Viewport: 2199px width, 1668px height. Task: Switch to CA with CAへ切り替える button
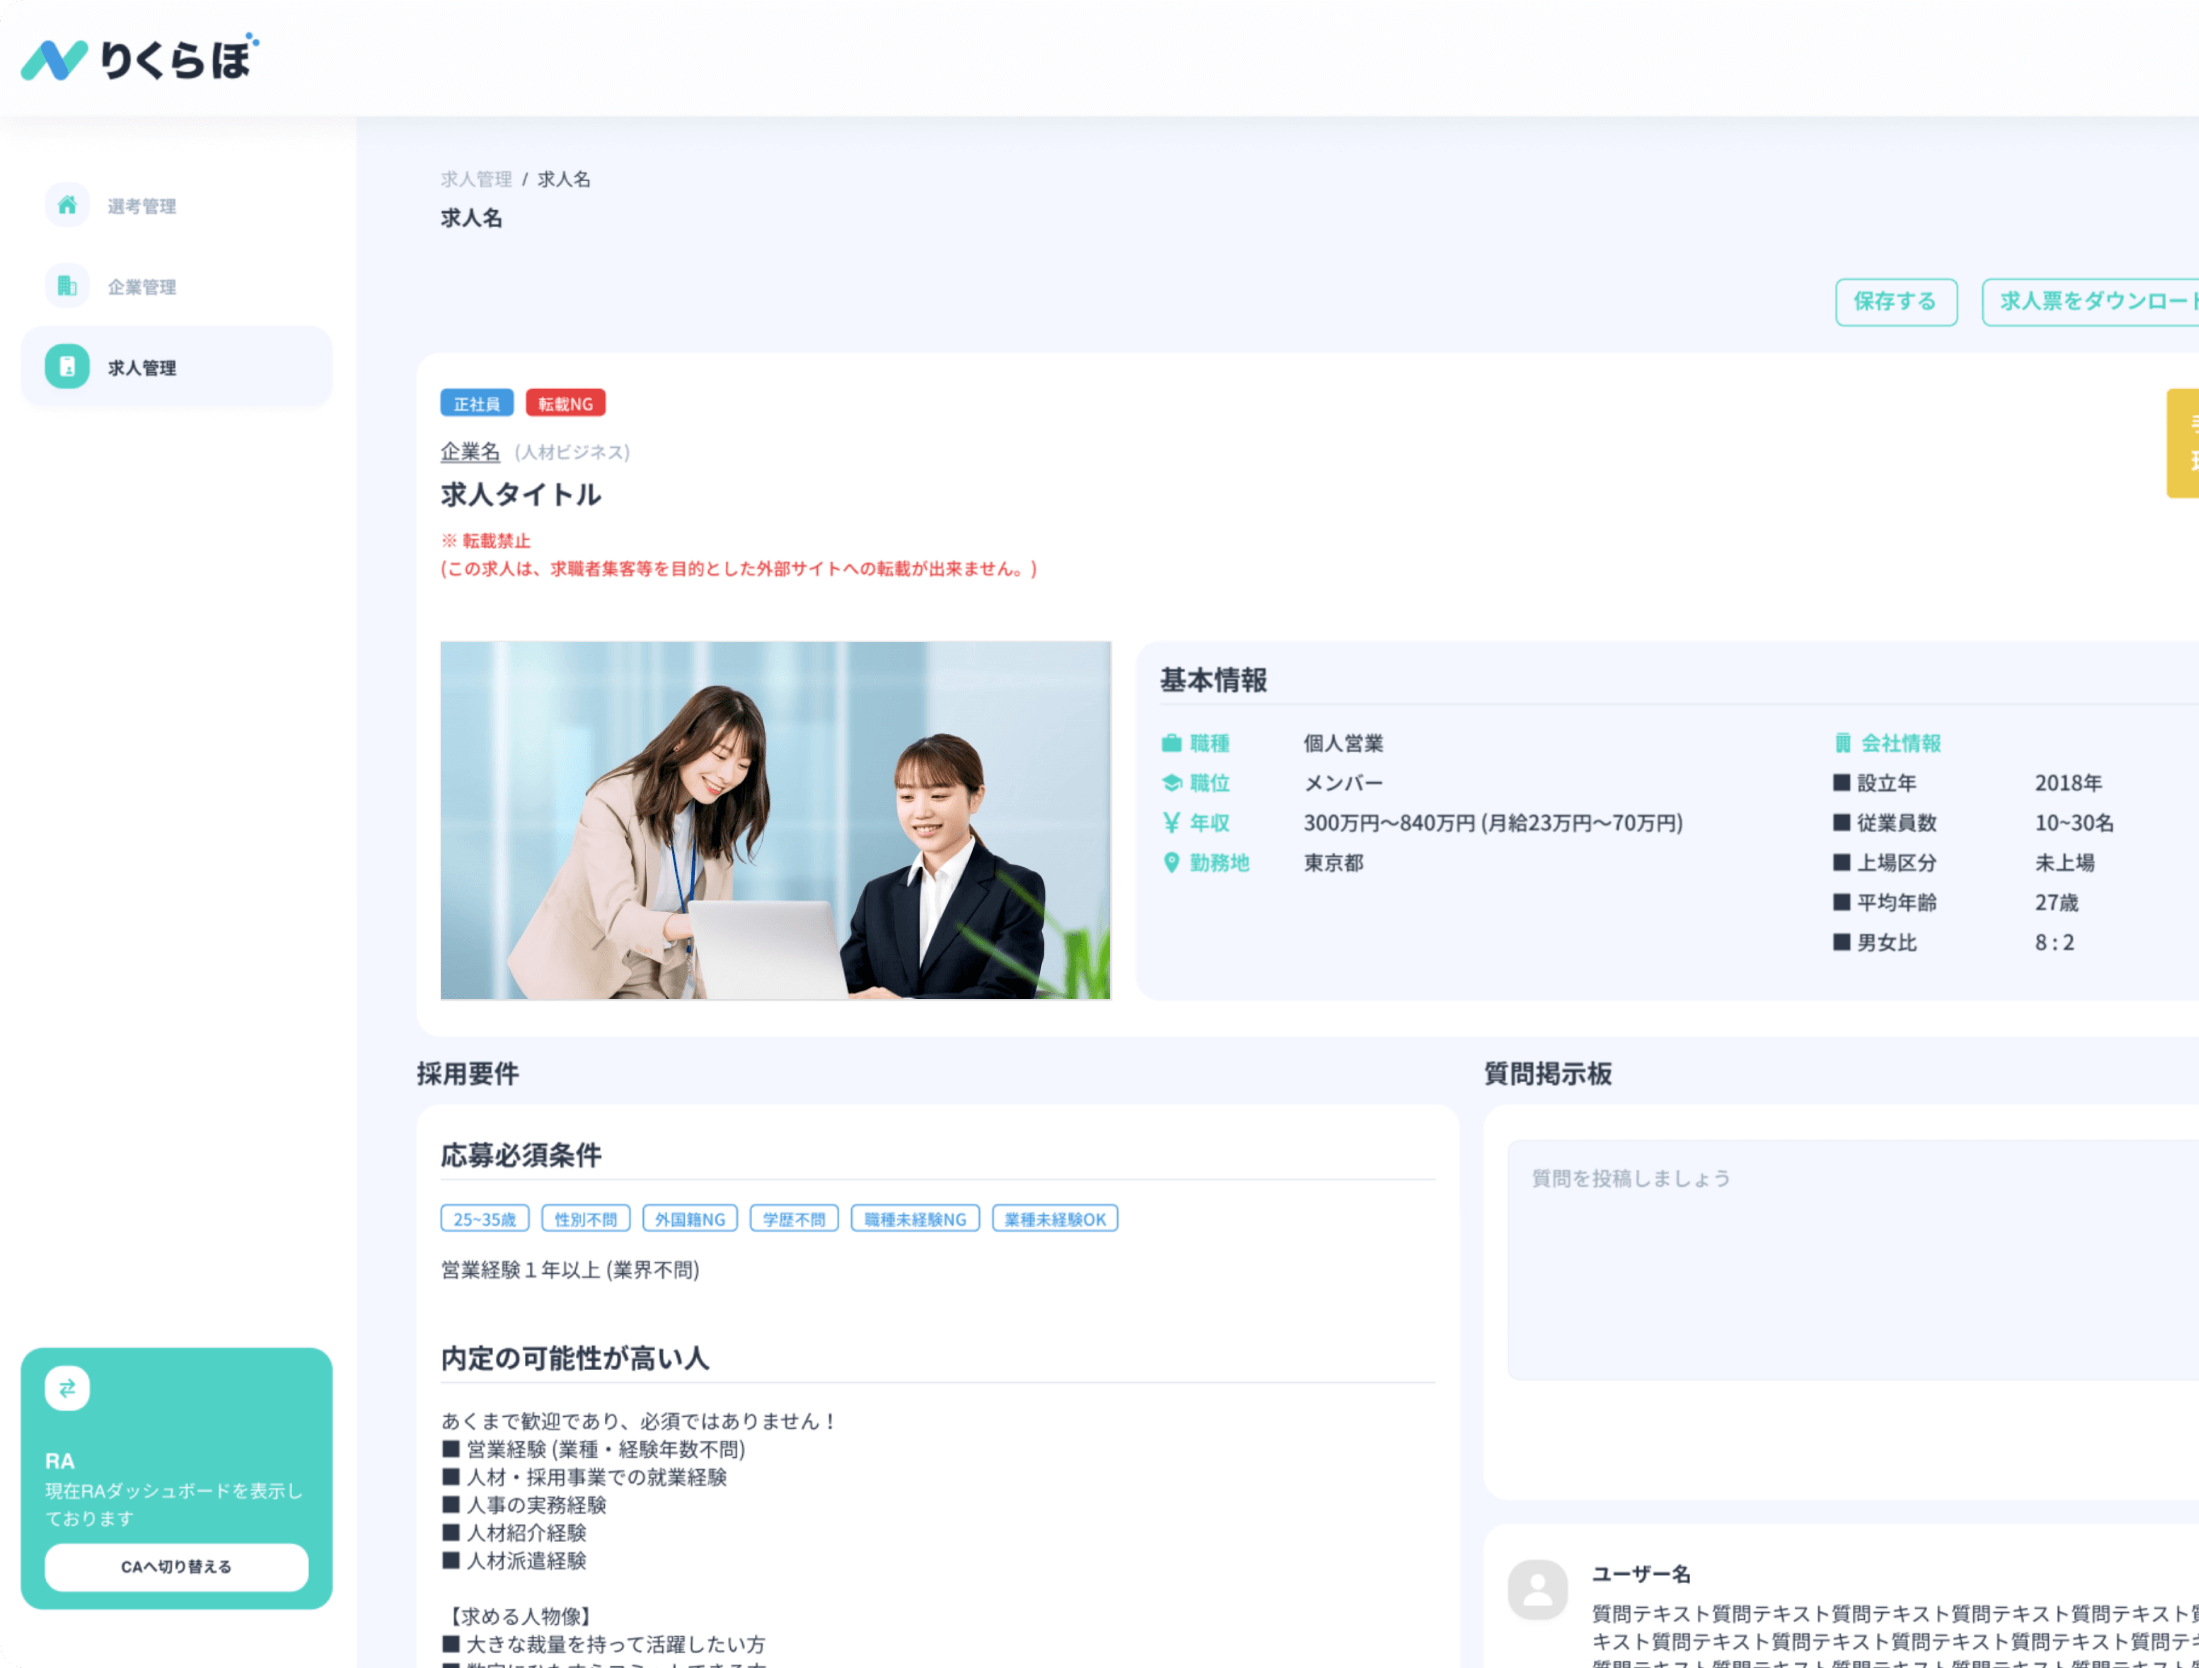tap(176, 1567)
